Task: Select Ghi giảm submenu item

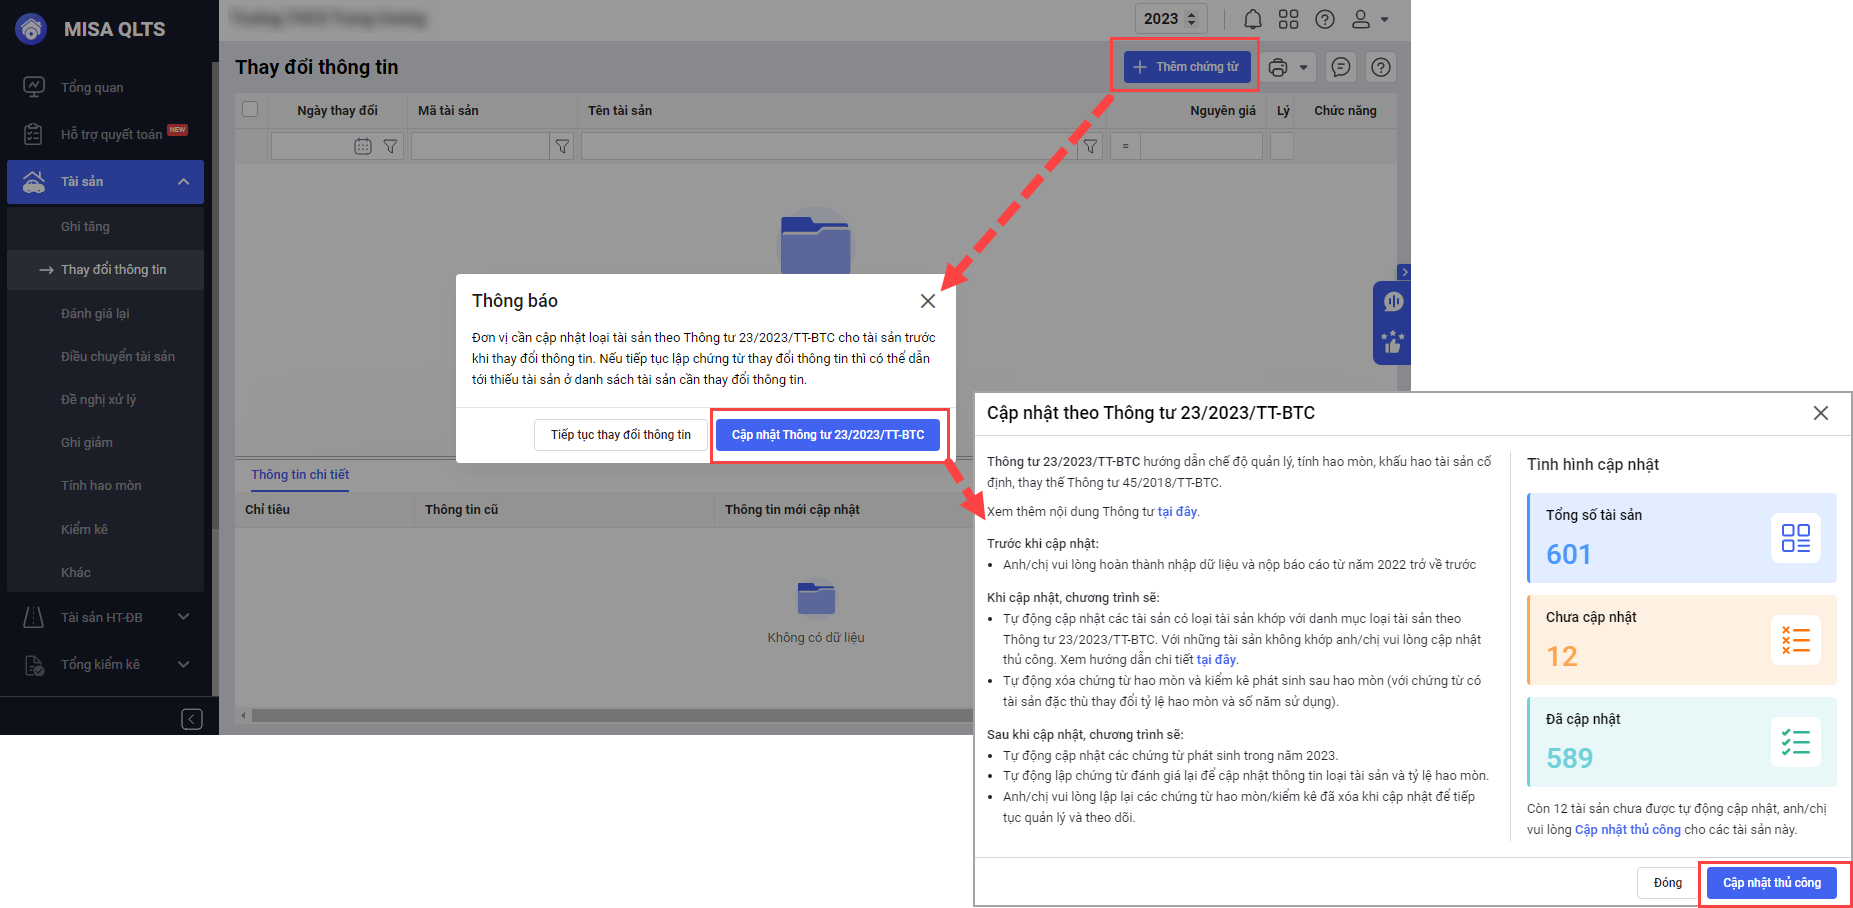Action: point(86,443)
